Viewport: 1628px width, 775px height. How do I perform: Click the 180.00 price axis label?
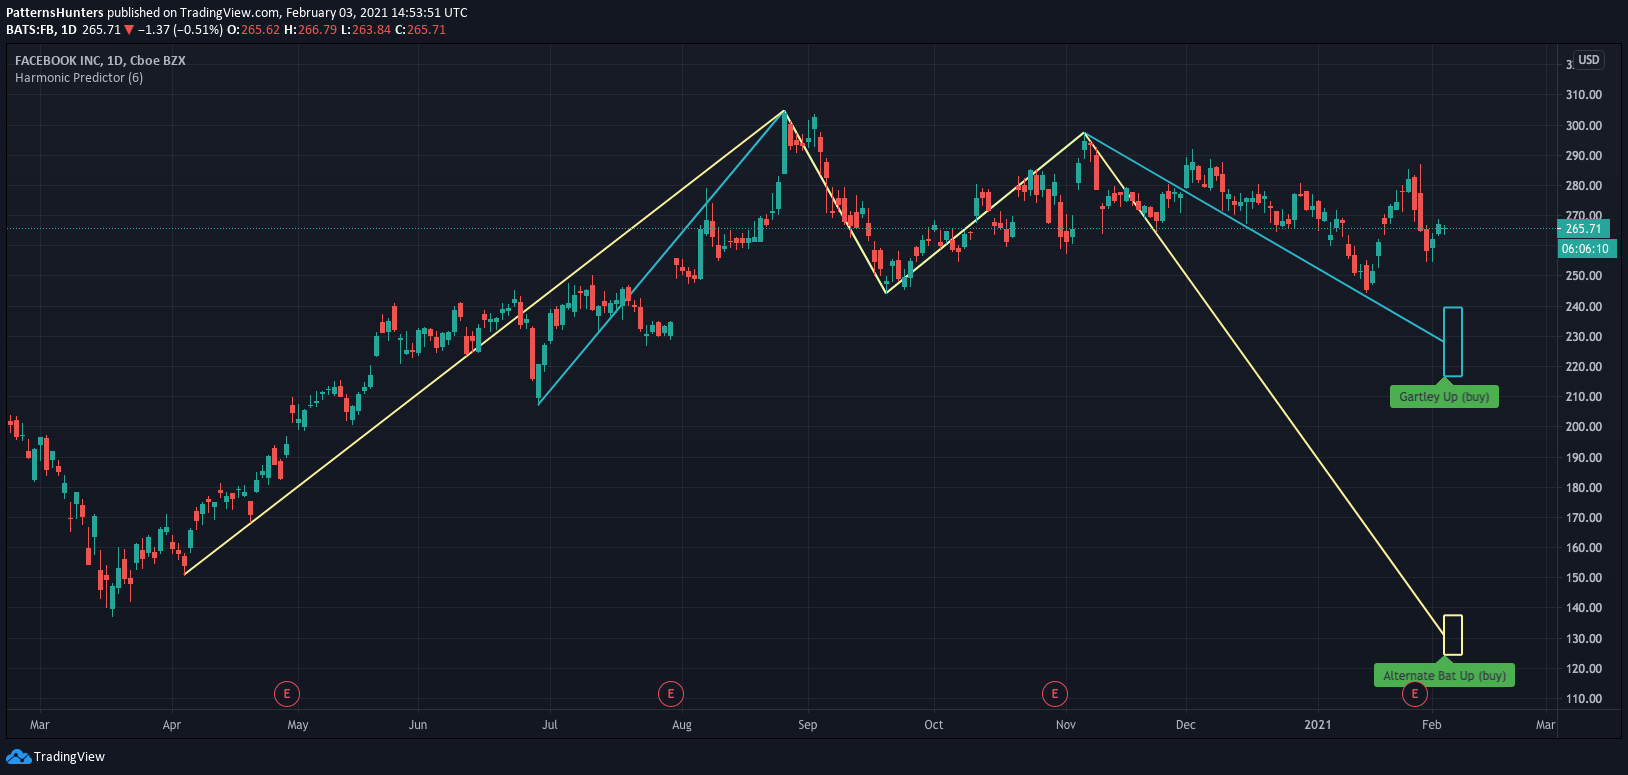[x=1584, y=487]
